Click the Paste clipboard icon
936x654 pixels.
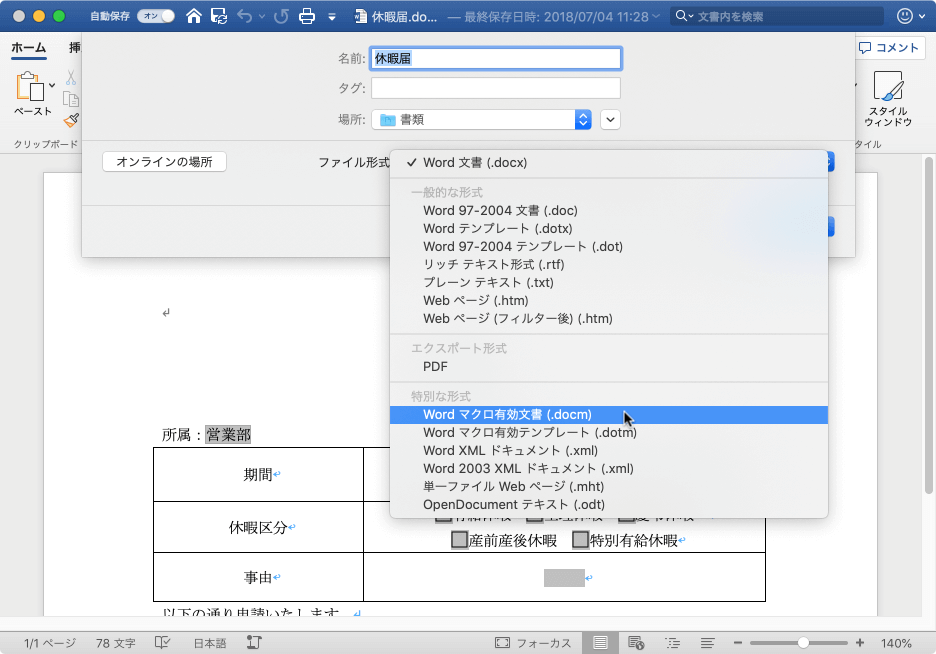(30, 87)
